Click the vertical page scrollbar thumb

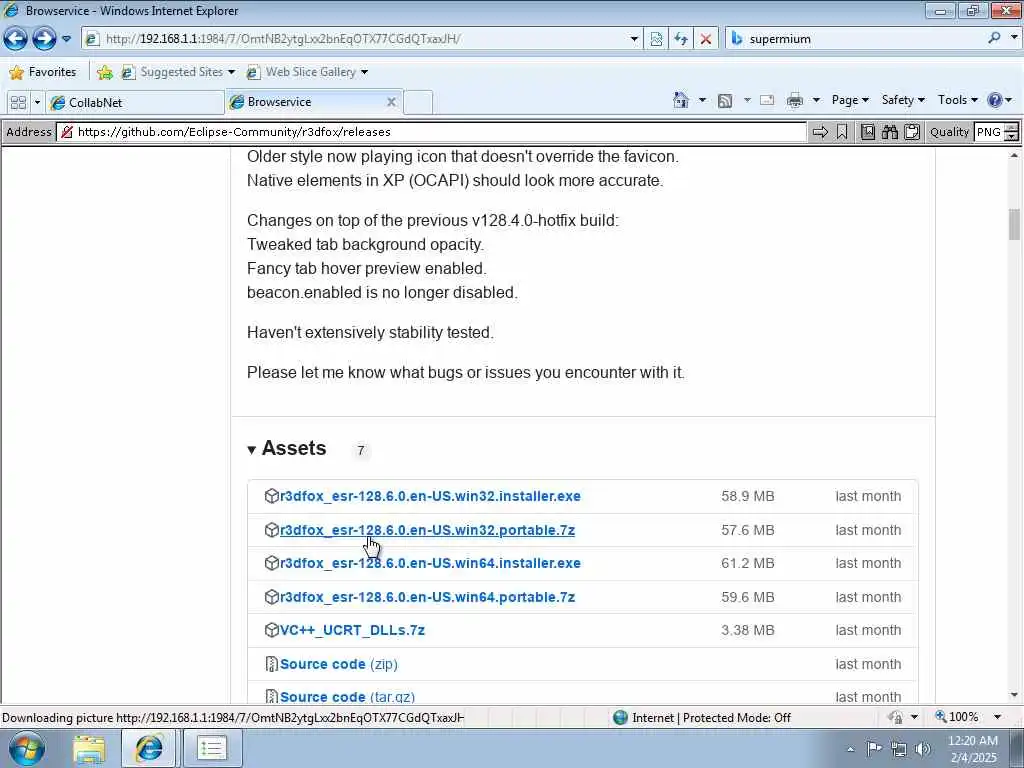(x=1014, y=224)
